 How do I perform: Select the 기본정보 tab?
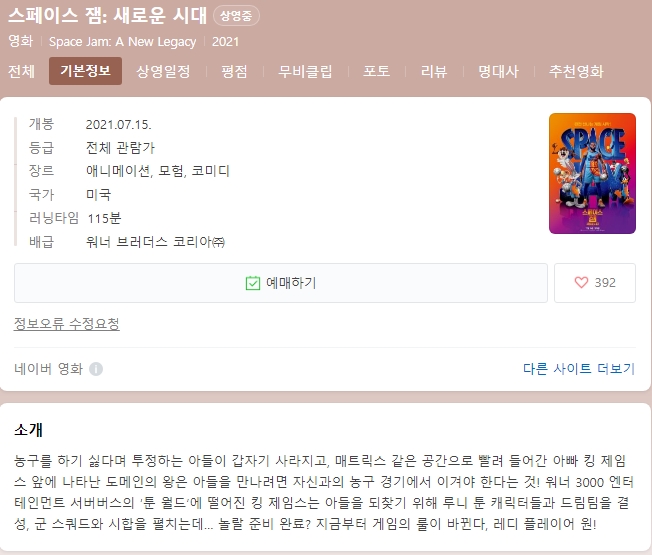(86, 71)
